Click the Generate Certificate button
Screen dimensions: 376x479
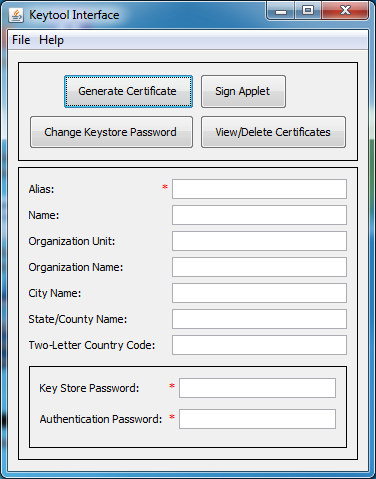(128, 91)
